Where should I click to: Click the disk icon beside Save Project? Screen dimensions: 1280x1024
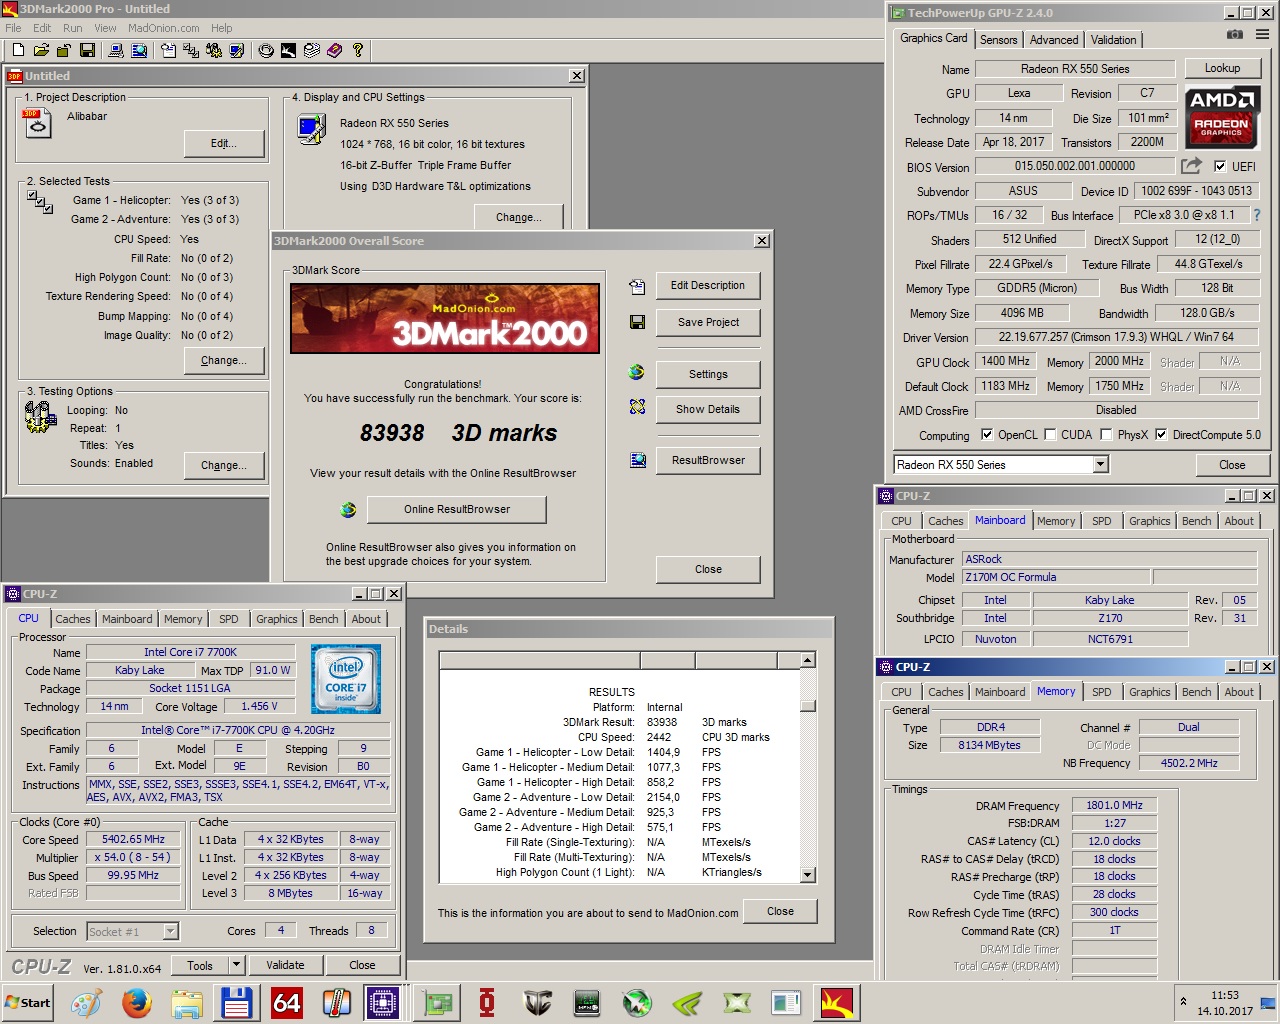pyautogui.click(x=637, y=322)
